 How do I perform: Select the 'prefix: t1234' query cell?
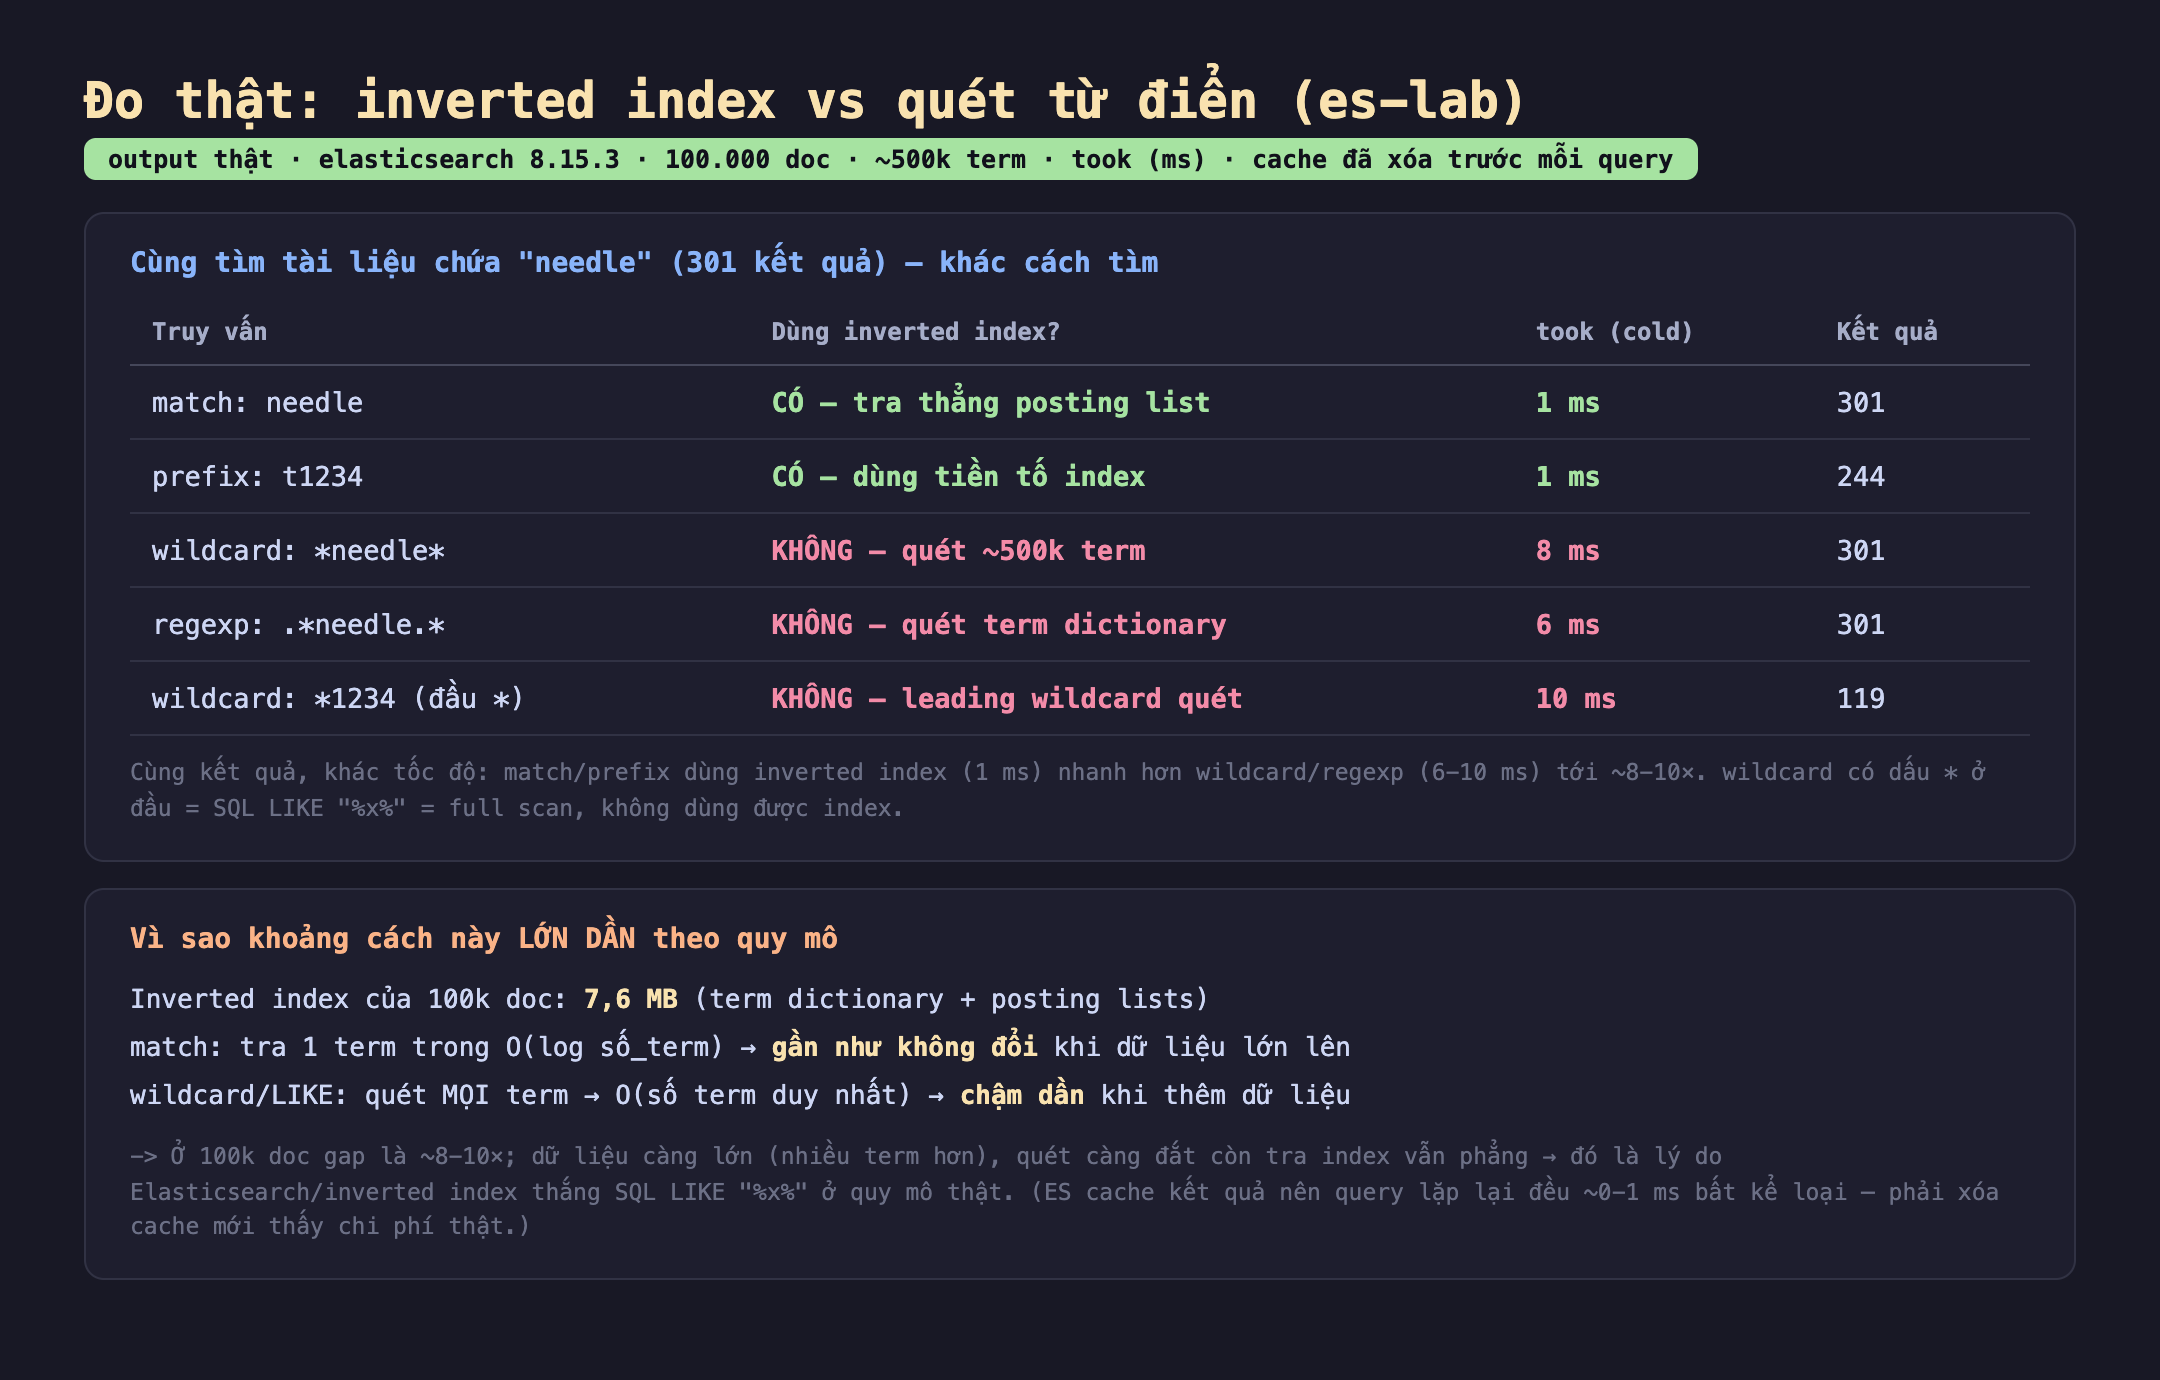click(x=257, y=476)
